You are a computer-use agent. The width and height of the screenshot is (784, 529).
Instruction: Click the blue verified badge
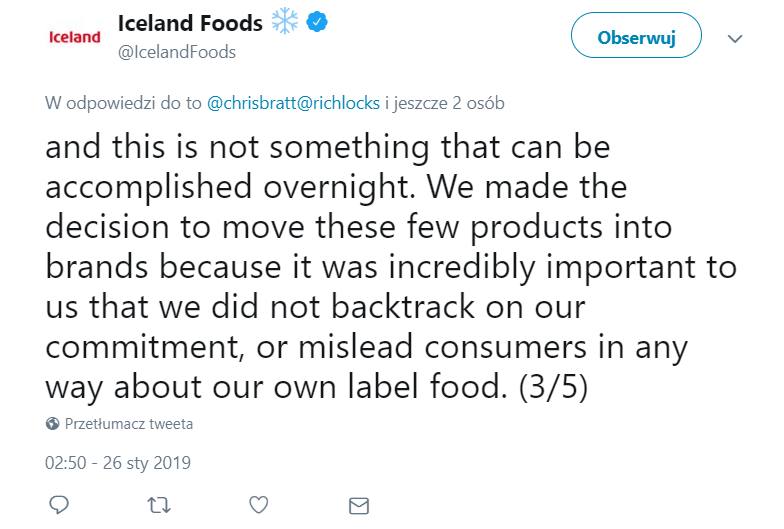[318, 22]
